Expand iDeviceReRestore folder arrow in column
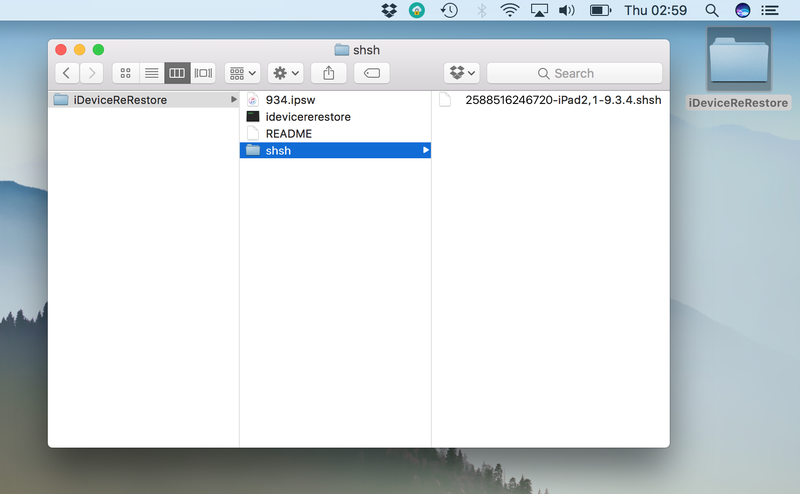This screenshot has height=494, width=800. 234,100
